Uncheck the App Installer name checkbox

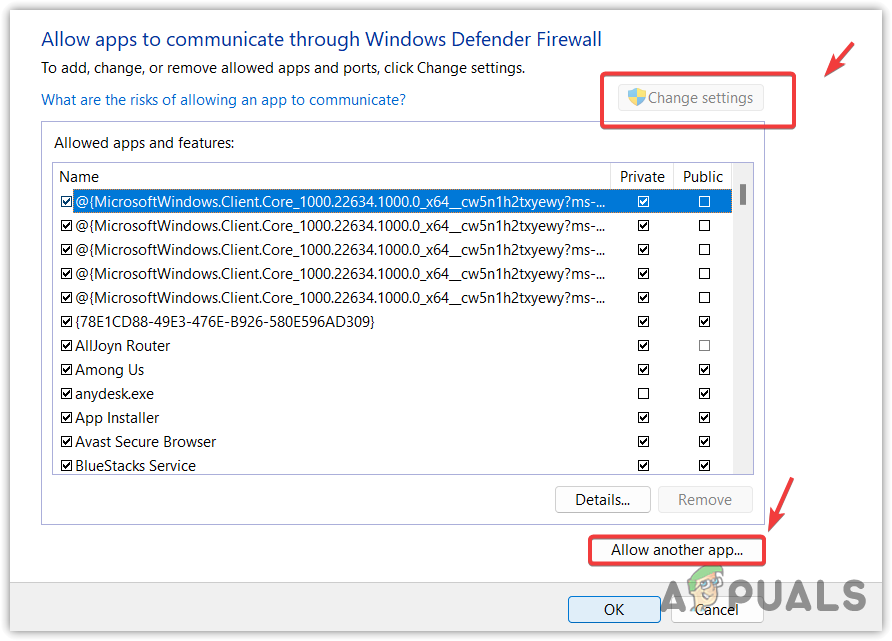tap(66, 418)
